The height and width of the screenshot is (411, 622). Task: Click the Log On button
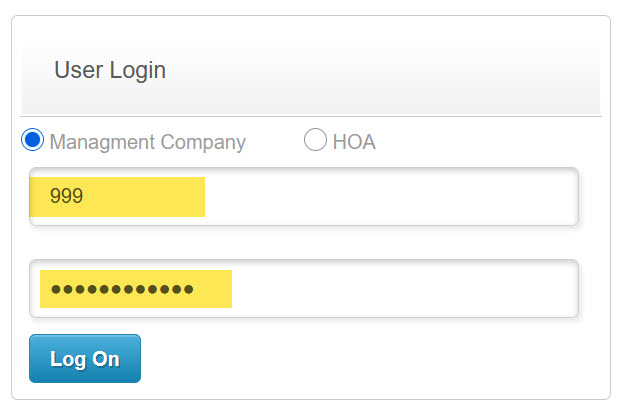coord(85,359)
